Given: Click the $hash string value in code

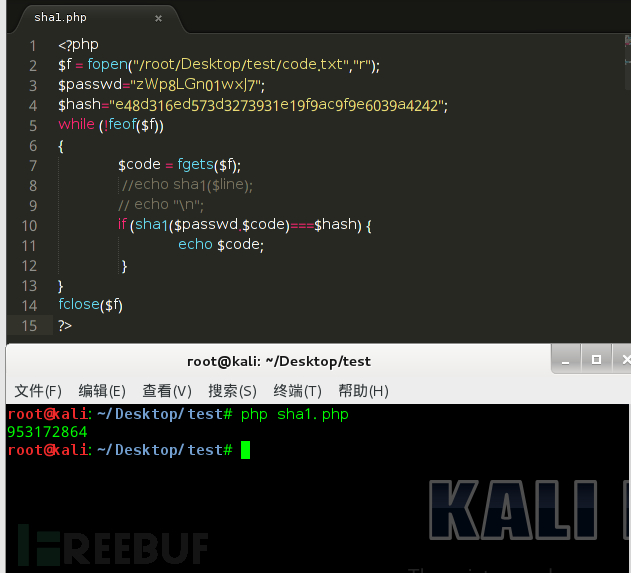Looking at the screenshot, I should coord(277,105).
